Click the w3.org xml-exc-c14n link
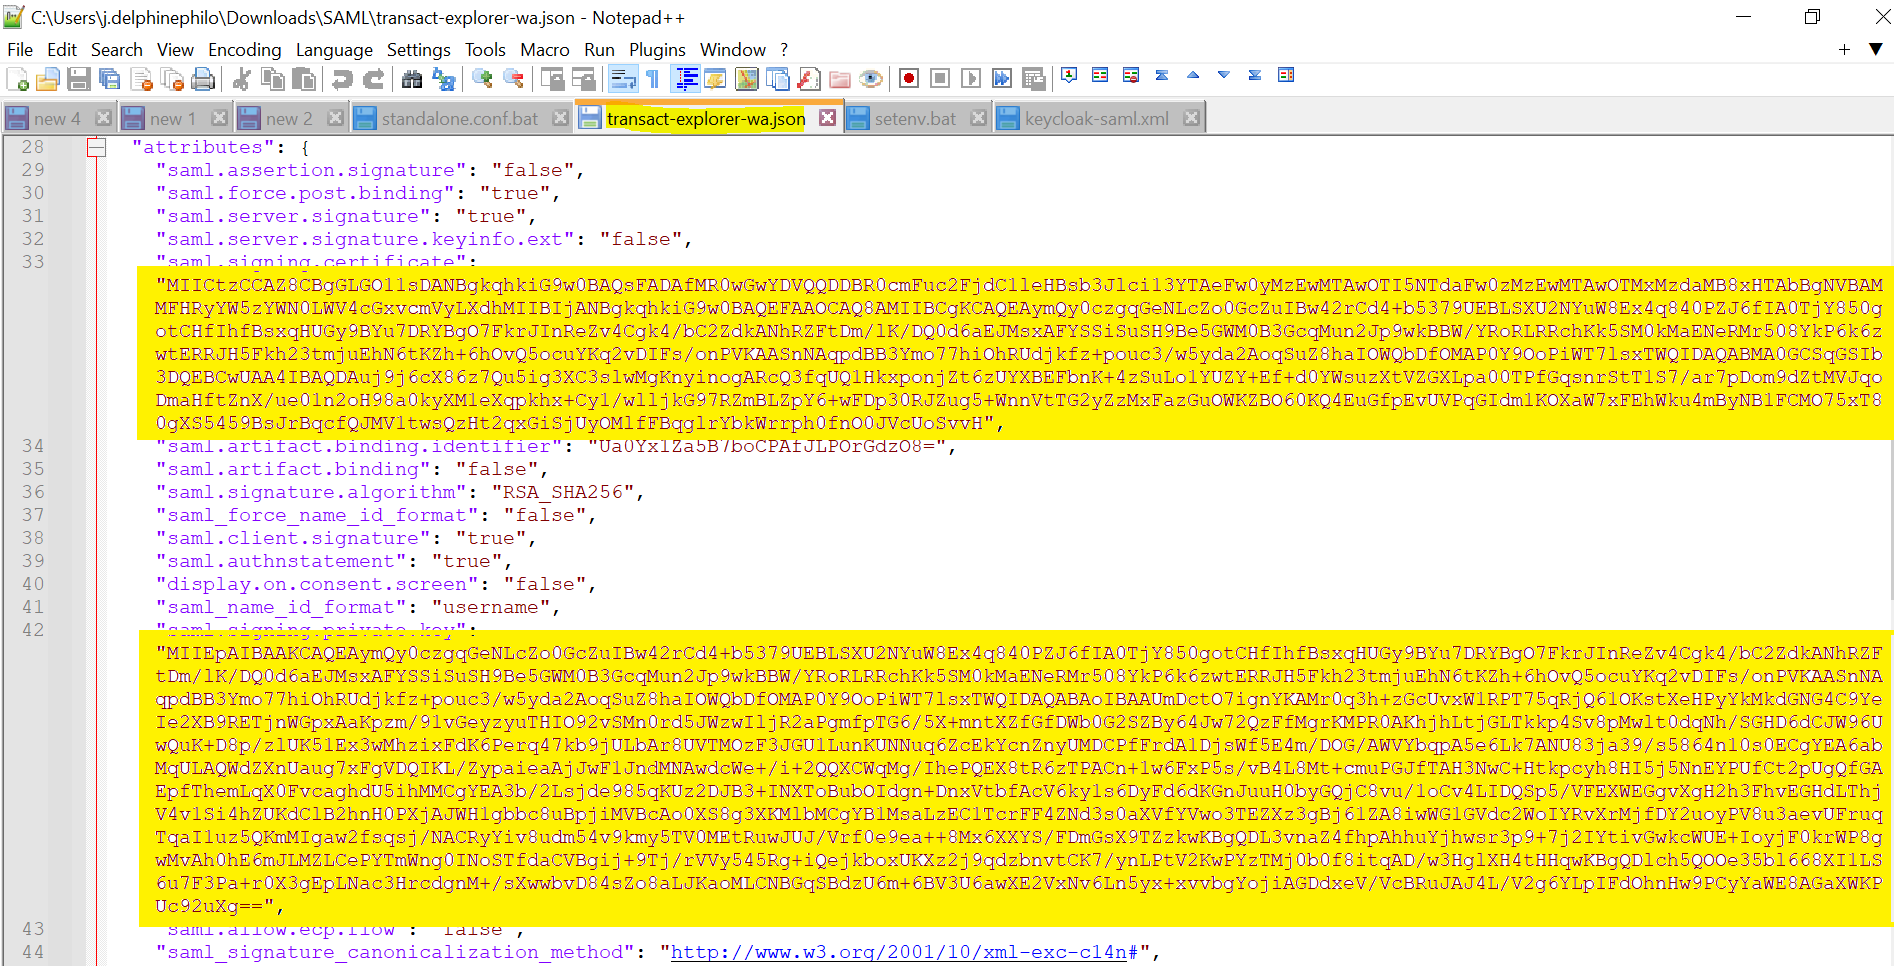 [903, 952]
